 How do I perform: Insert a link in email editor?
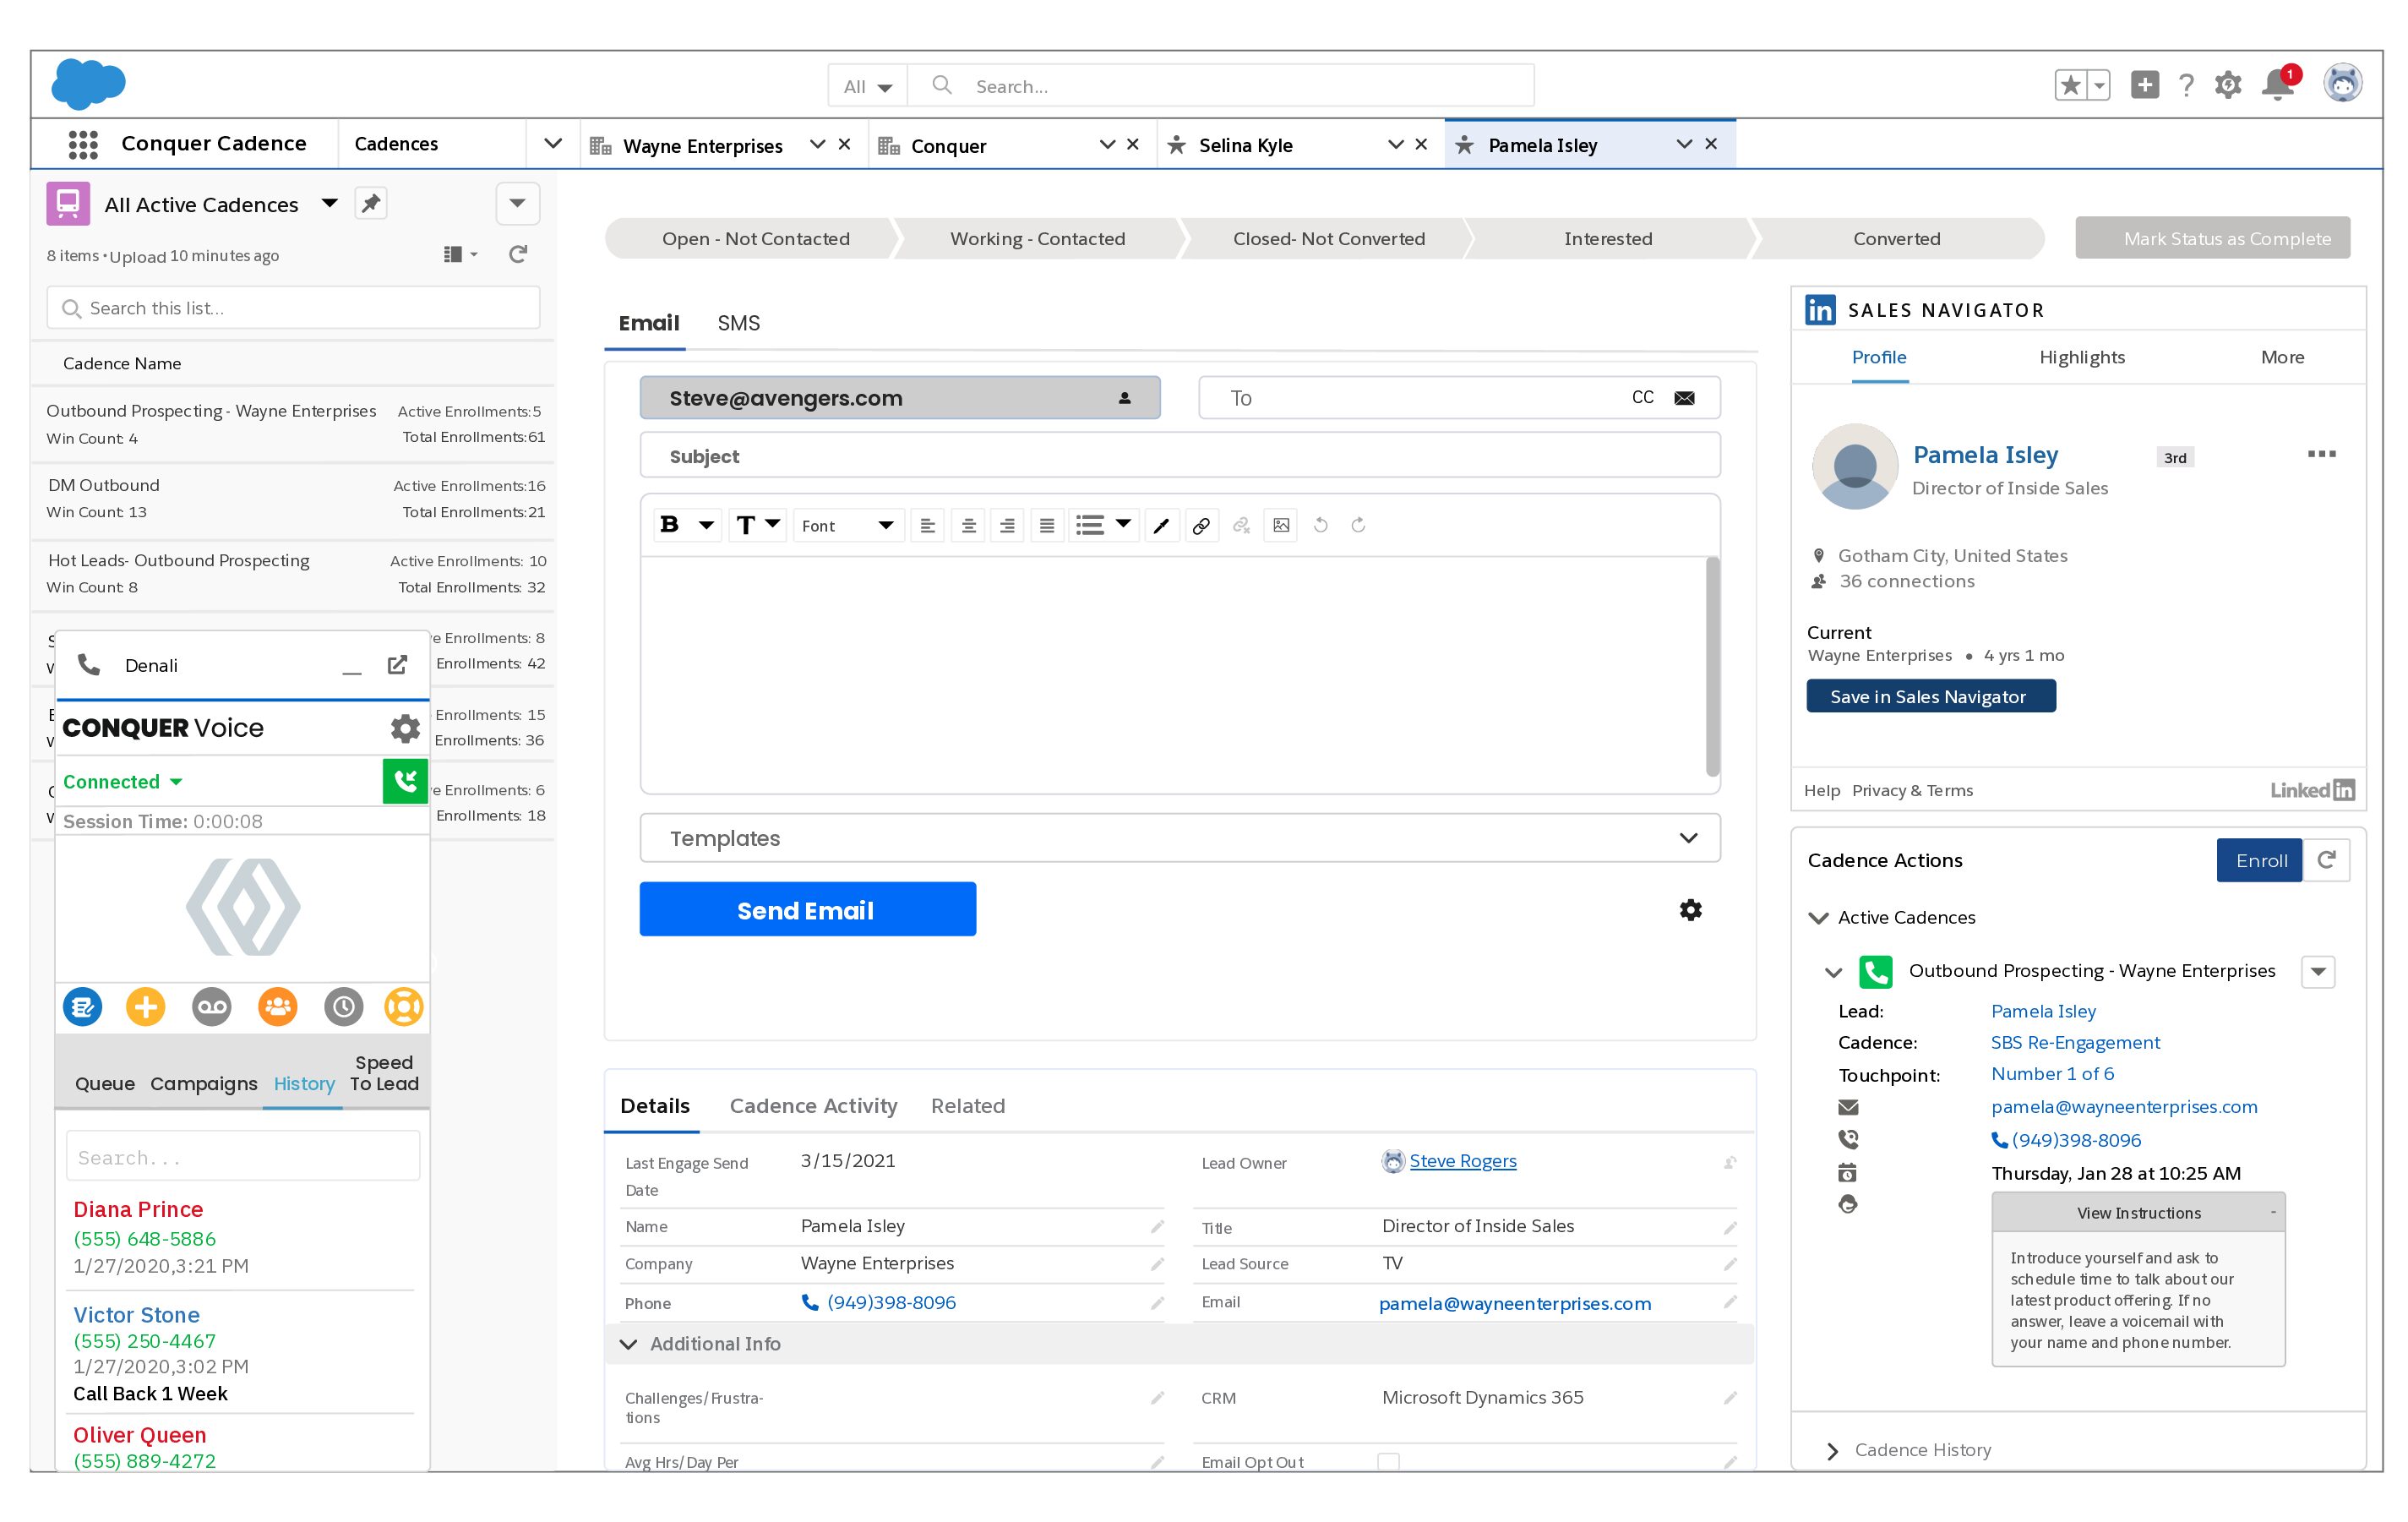tap(1201, 525)
